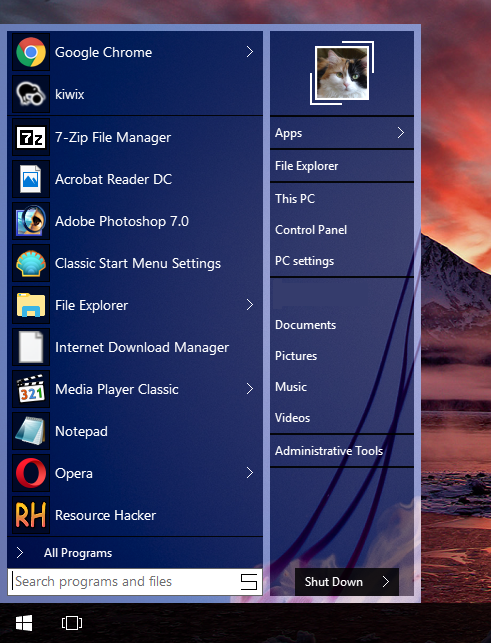Click the Acrobat Reader DC label
The image size is (491, 643).
[113, 179]
